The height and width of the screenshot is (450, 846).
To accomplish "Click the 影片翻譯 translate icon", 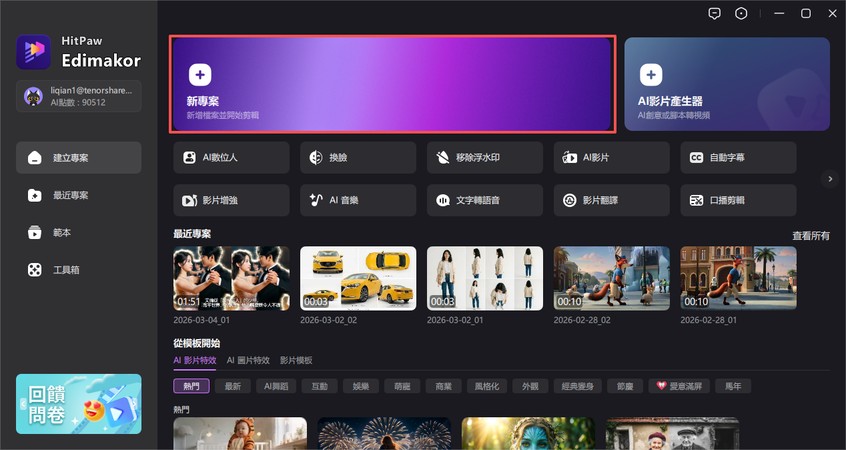I will click(569, 200).
